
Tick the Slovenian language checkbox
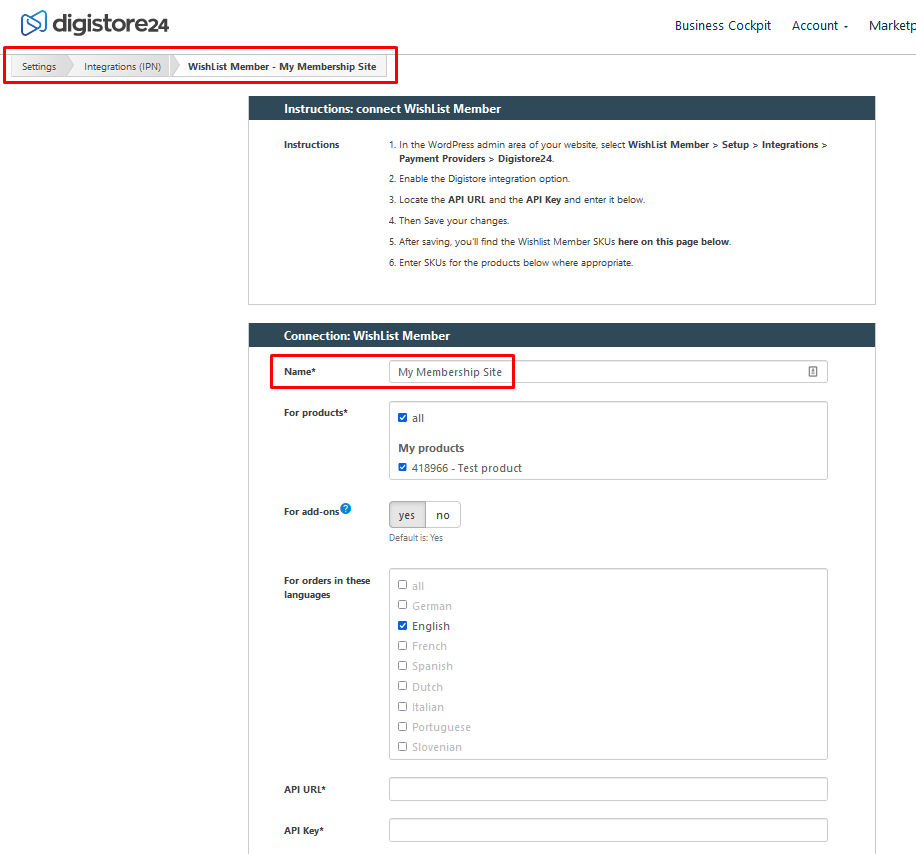tap(403, 747)
